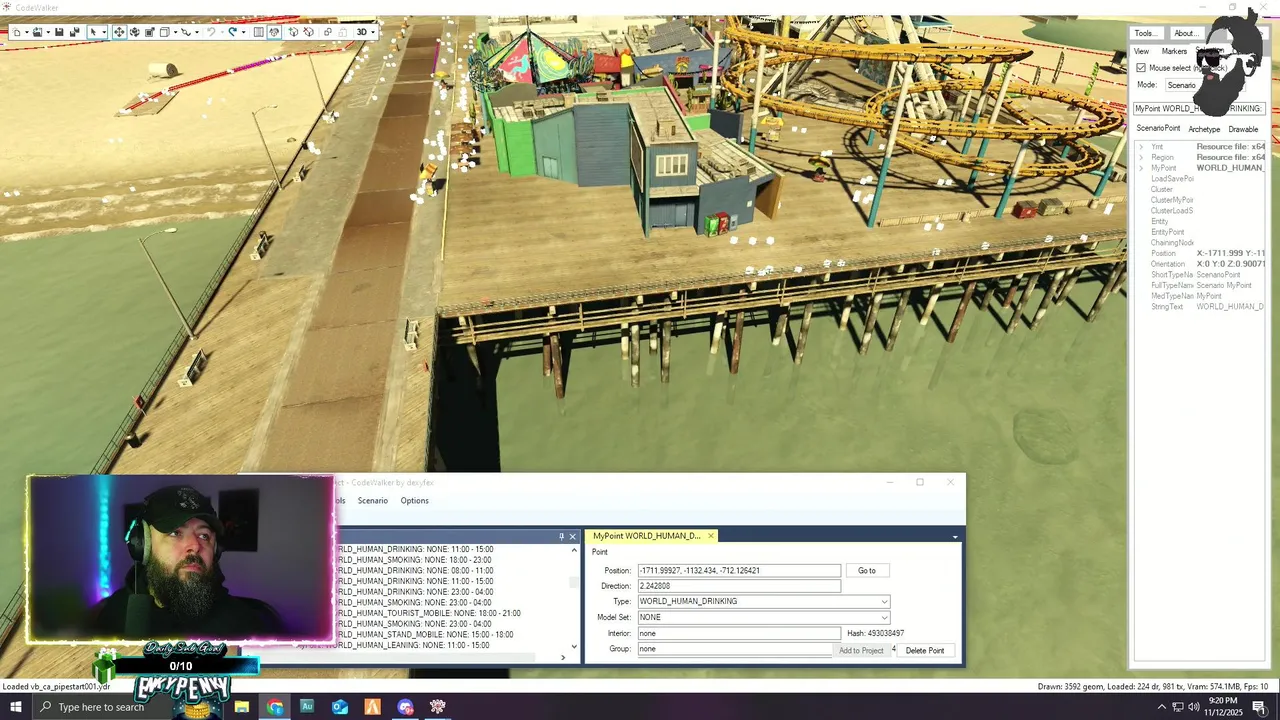Toggle the Mouse select checkbox

[1141, 68]
